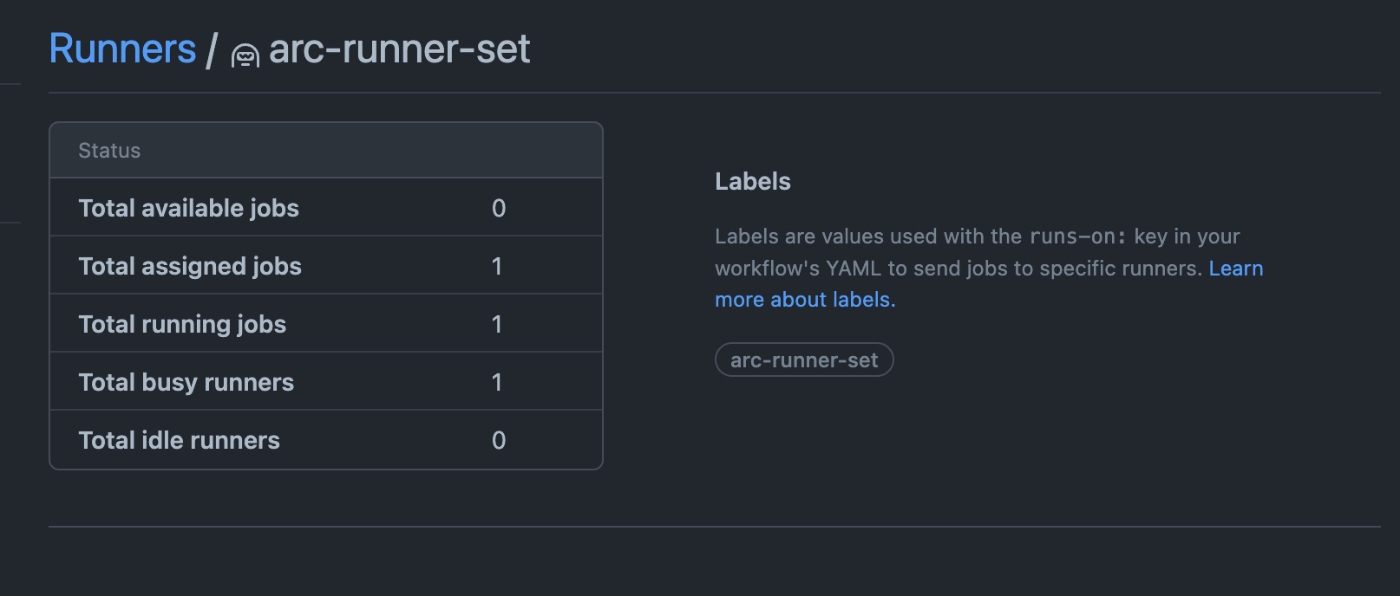Viewport: 1400px width, 596px height.
Task: Select the Total idle runners row
Action: coord(326,440)
